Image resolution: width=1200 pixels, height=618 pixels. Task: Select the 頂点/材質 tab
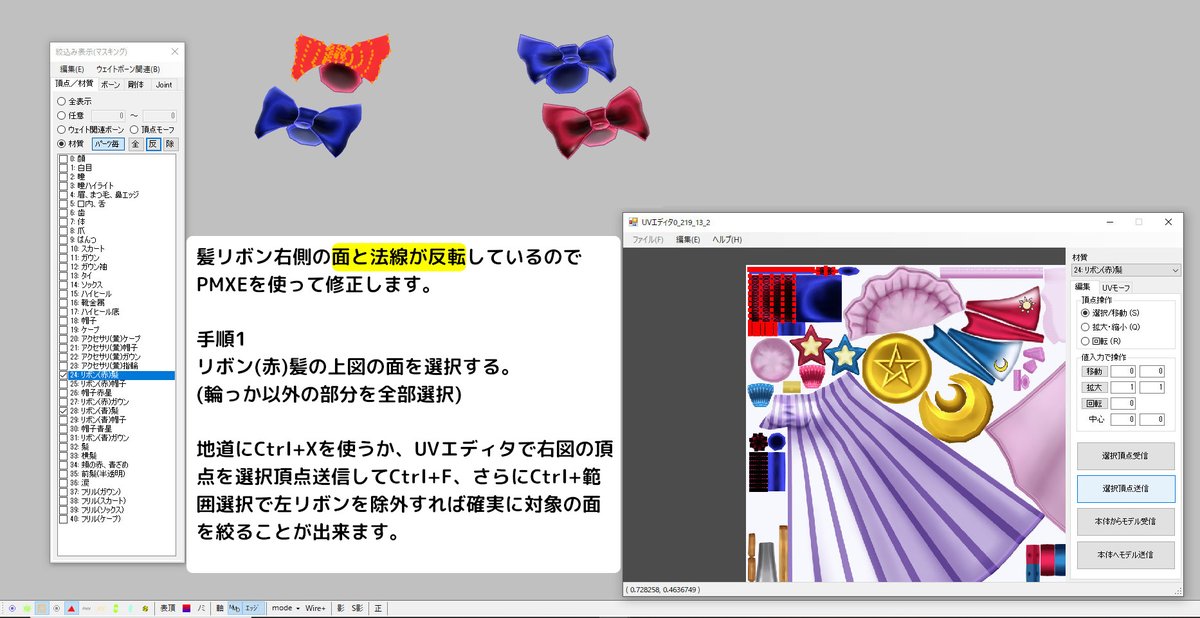[x=74, y=84]
